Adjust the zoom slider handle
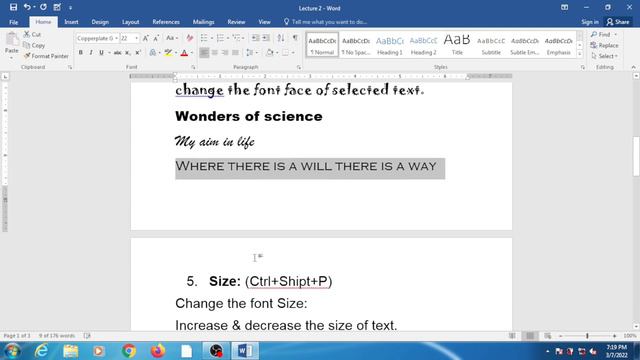This screenshot has width=640, height=360. (587, 336)
